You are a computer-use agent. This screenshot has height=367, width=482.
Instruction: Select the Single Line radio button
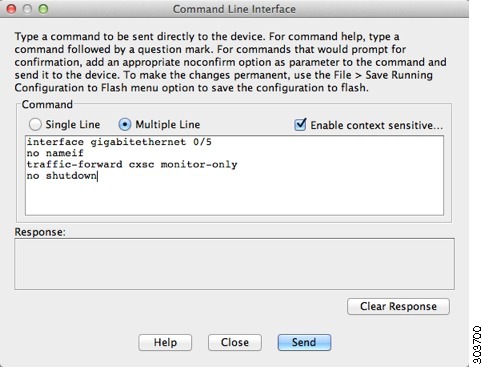(x=35, y=124)
